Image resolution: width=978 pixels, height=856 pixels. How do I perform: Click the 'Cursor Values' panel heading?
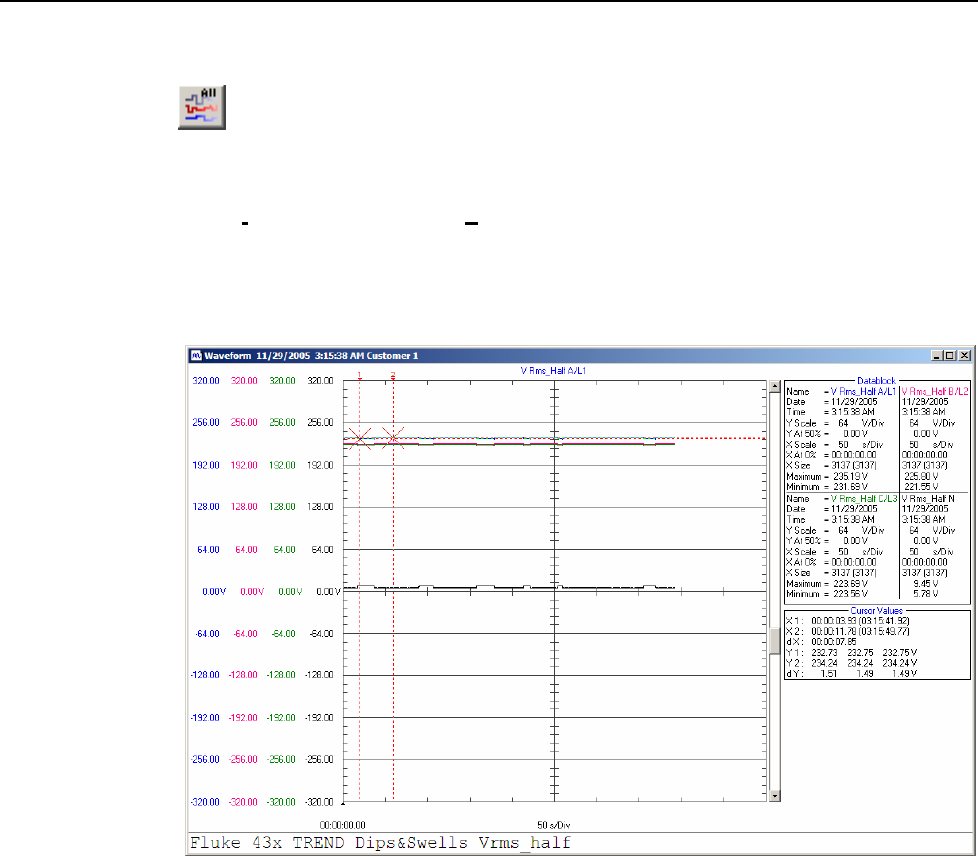876,611
